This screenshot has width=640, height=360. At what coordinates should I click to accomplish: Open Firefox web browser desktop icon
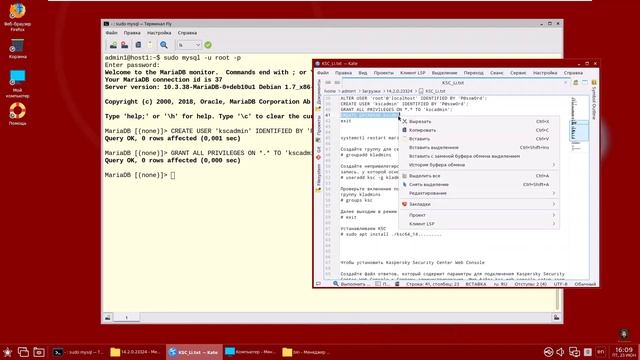pyautogui.click(x=18, y=16)
